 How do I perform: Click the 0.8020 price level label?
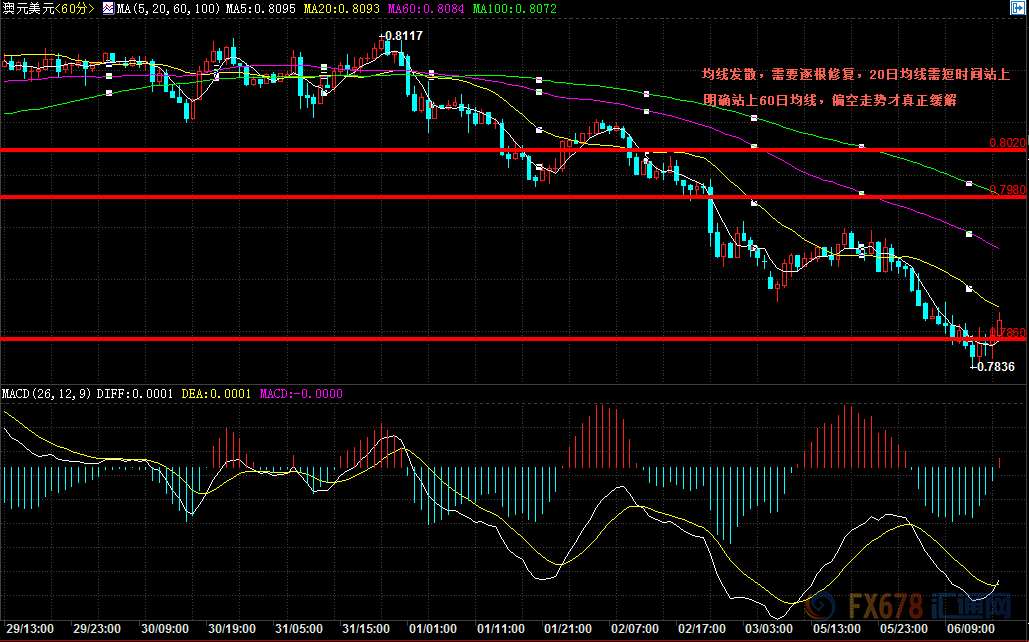click(x=1007, y=143)
